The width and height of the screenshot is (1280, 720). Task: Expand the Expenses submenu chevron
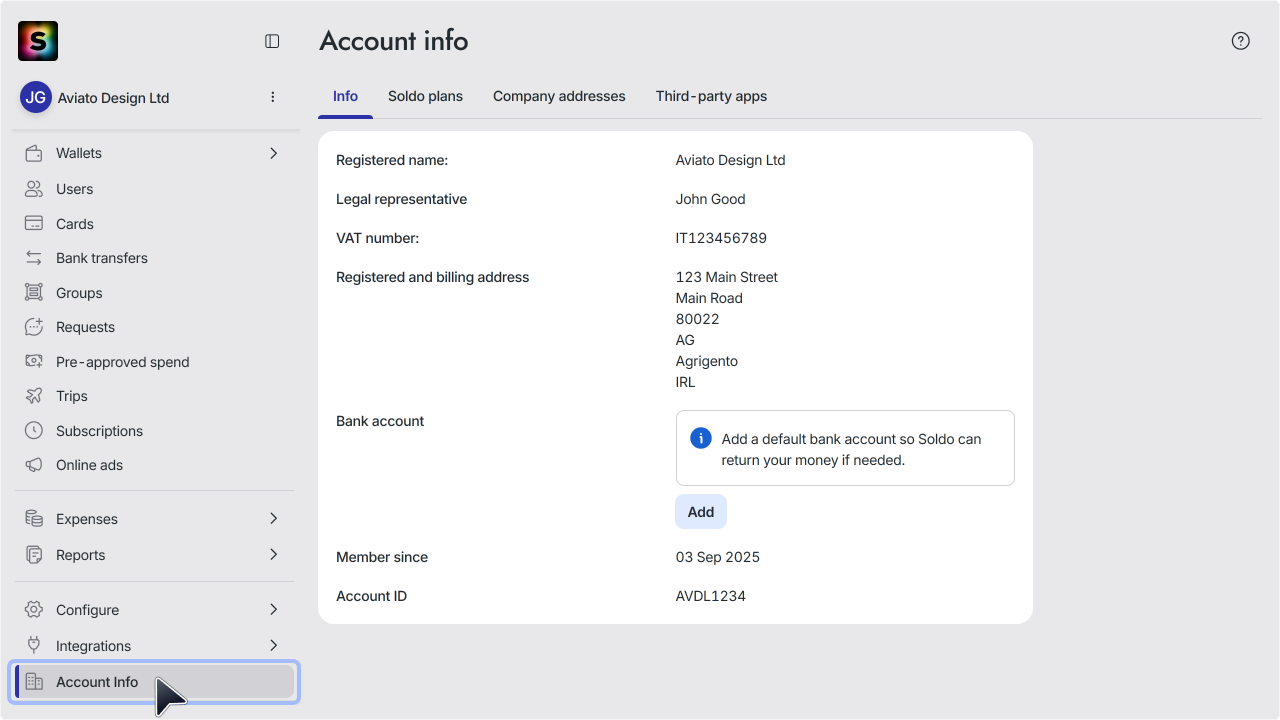point(273,519)
